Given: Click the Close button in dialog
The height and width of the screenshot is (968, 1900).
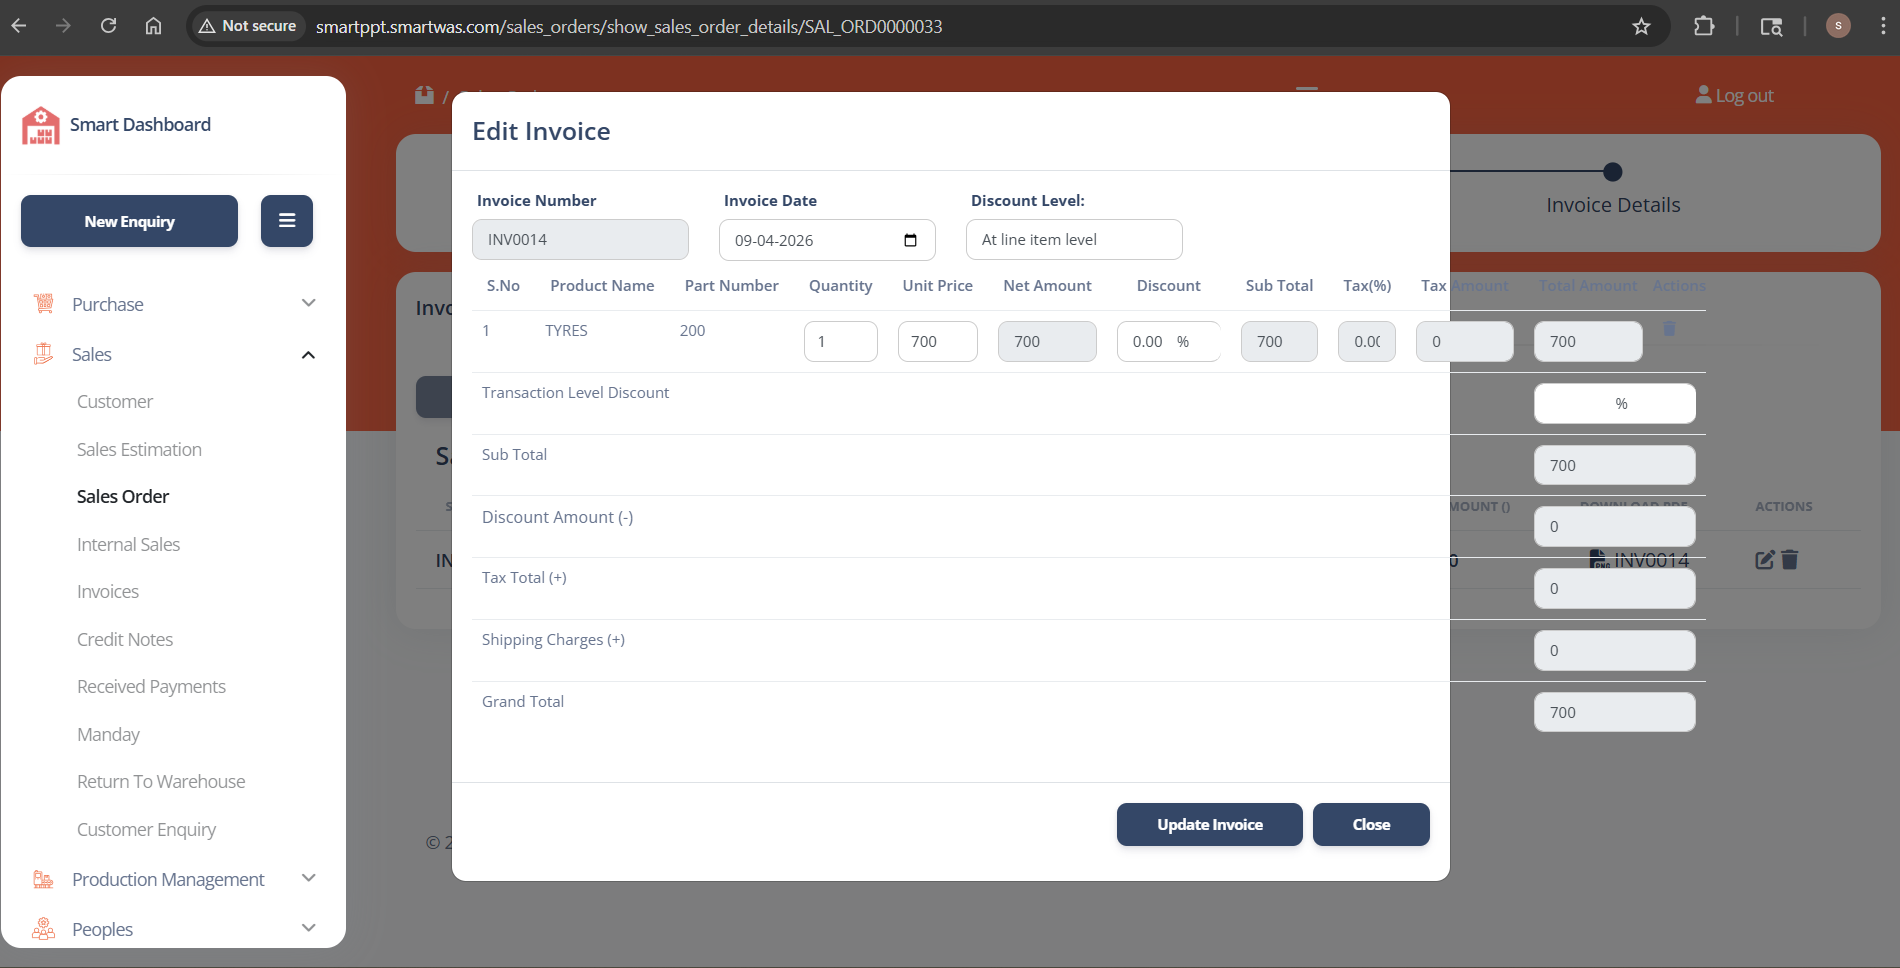Looking at the screenshot, I should [x=1371, y=825].
